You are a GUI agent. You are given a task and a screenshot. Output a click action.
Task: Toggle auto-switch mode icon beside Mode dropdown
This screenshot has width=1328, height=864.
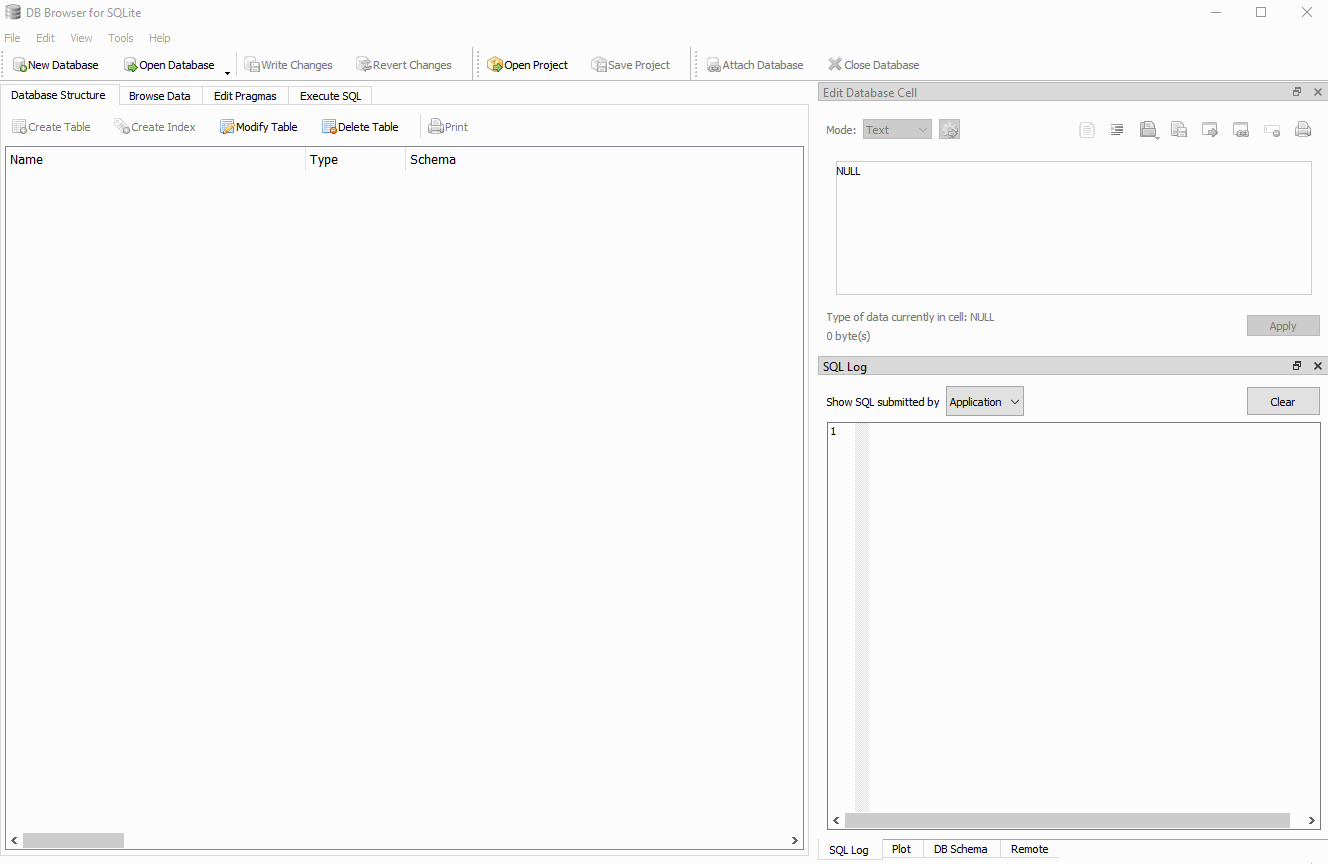pos(950,130)
